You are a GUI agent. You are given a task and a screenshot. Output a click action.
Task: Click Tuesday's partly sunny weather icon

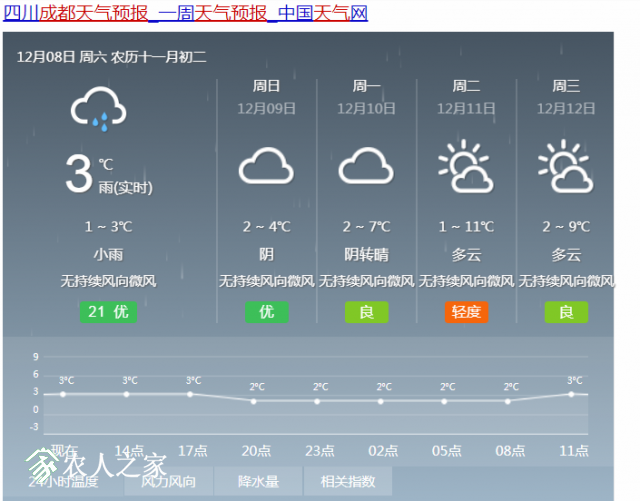[466, 166]
